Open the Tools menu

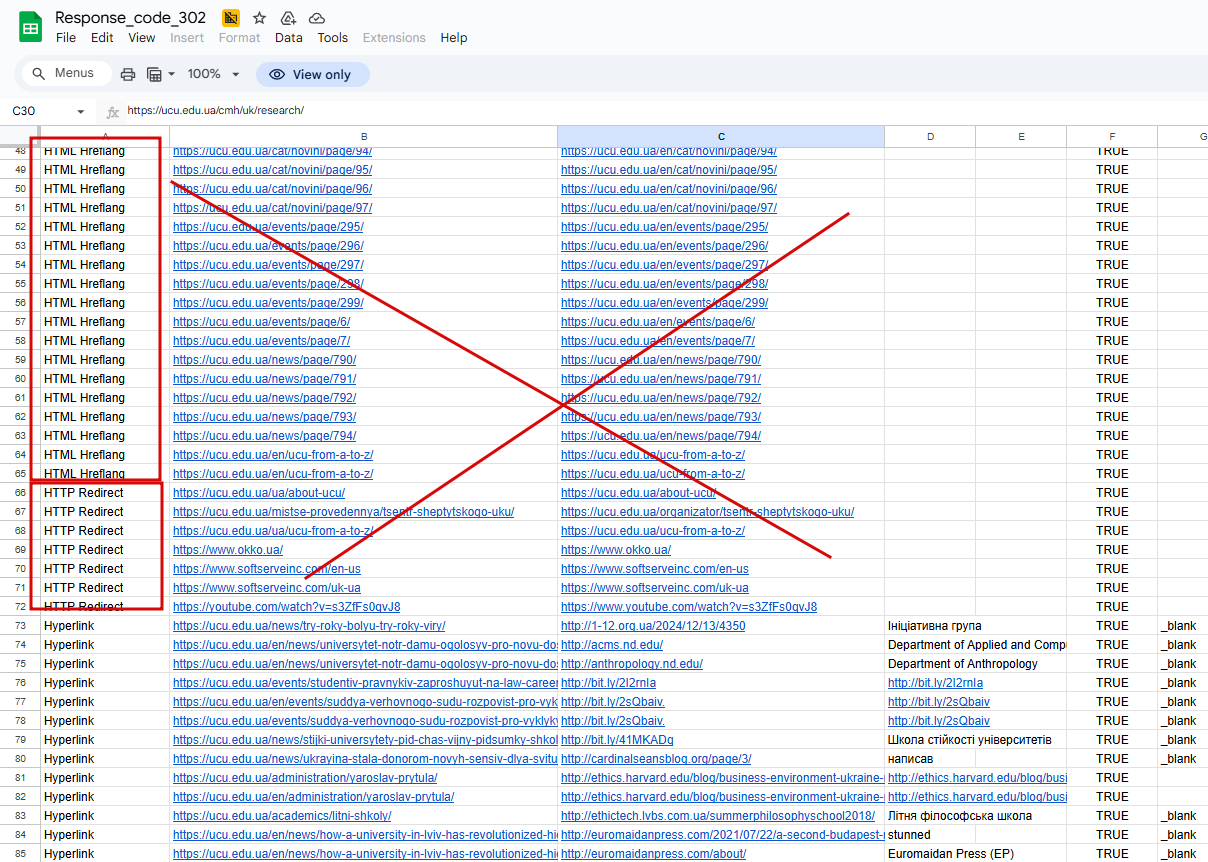coord(333,38)
